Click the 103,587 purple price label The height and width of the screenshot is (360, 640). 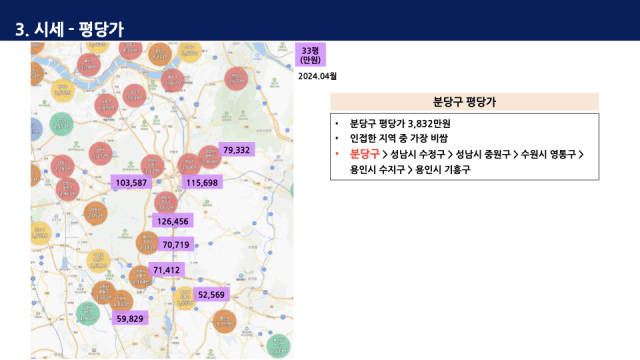click(x=131, y=182)
